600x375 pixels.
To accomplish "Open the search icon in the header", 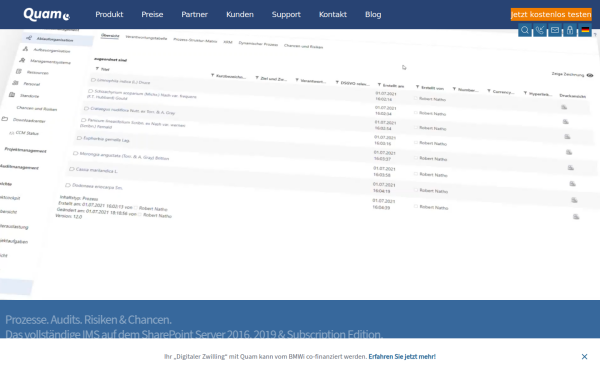I will point(525,30).
